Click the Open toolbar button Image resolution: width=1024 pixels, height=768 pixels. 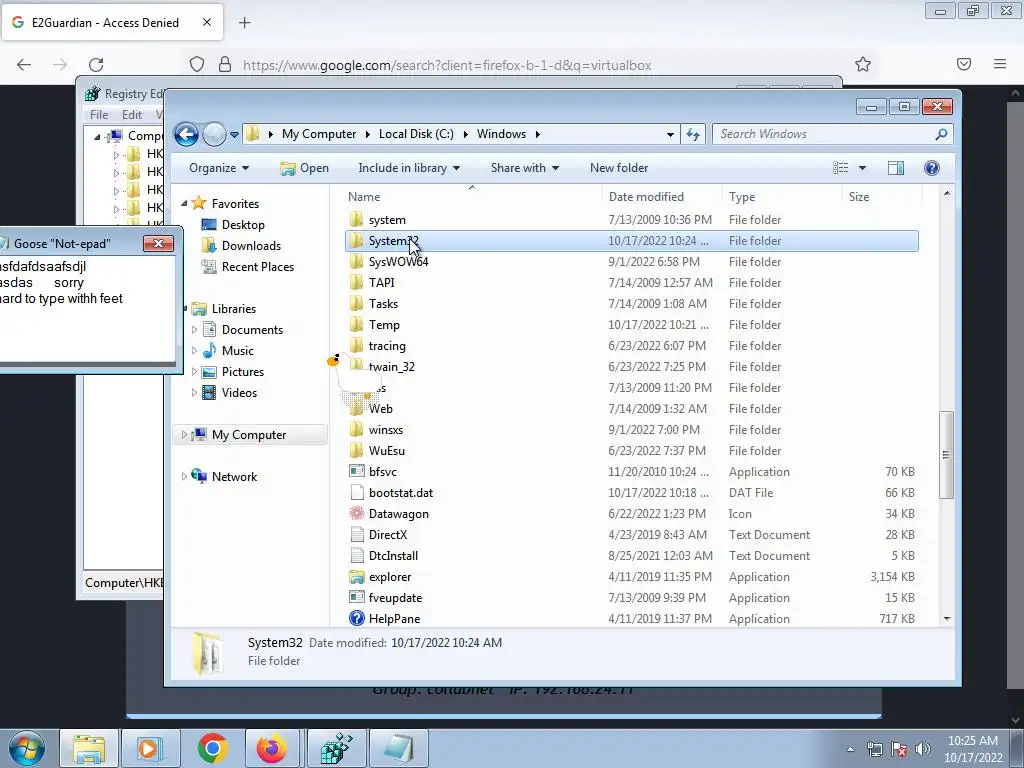(x=304, y=168)
